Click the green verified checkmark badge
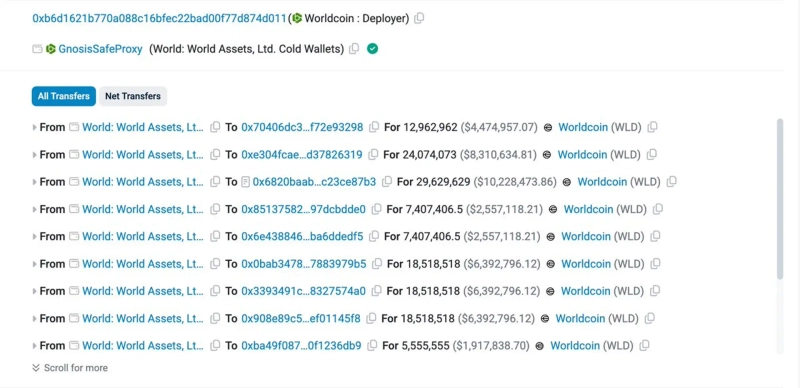This screenshot has height=388, width=800. click(x=372, y=49)
